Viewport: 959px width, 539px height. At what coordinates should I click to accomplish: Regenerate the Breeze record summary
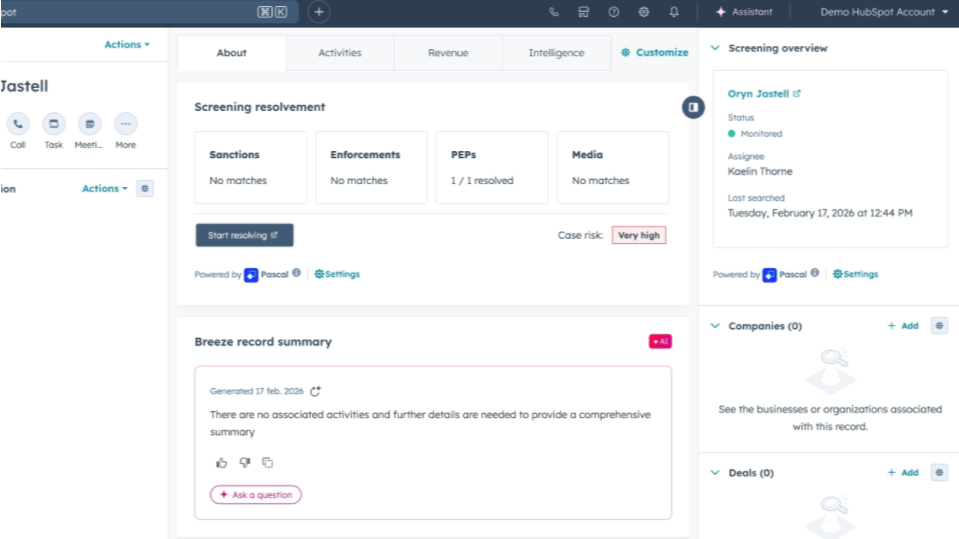(316, 392)
